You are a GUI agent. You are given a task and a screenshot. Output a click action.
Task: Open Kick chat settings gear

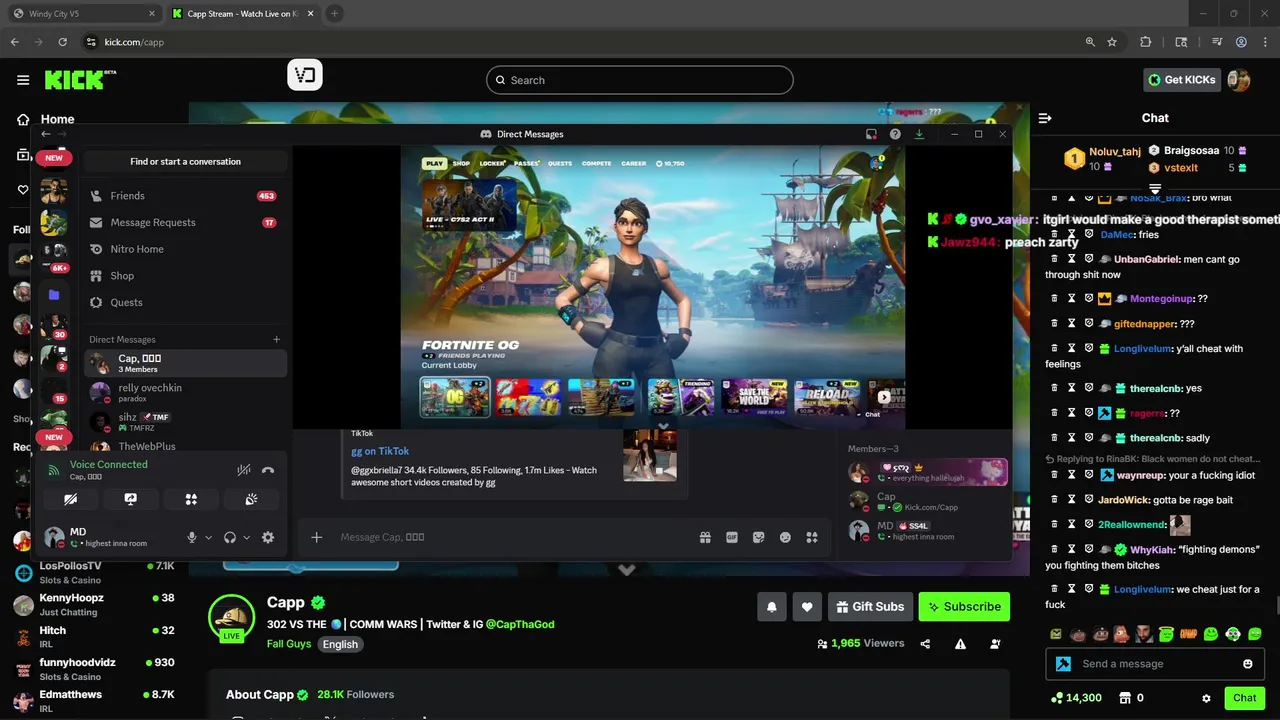pos(1206,698)
